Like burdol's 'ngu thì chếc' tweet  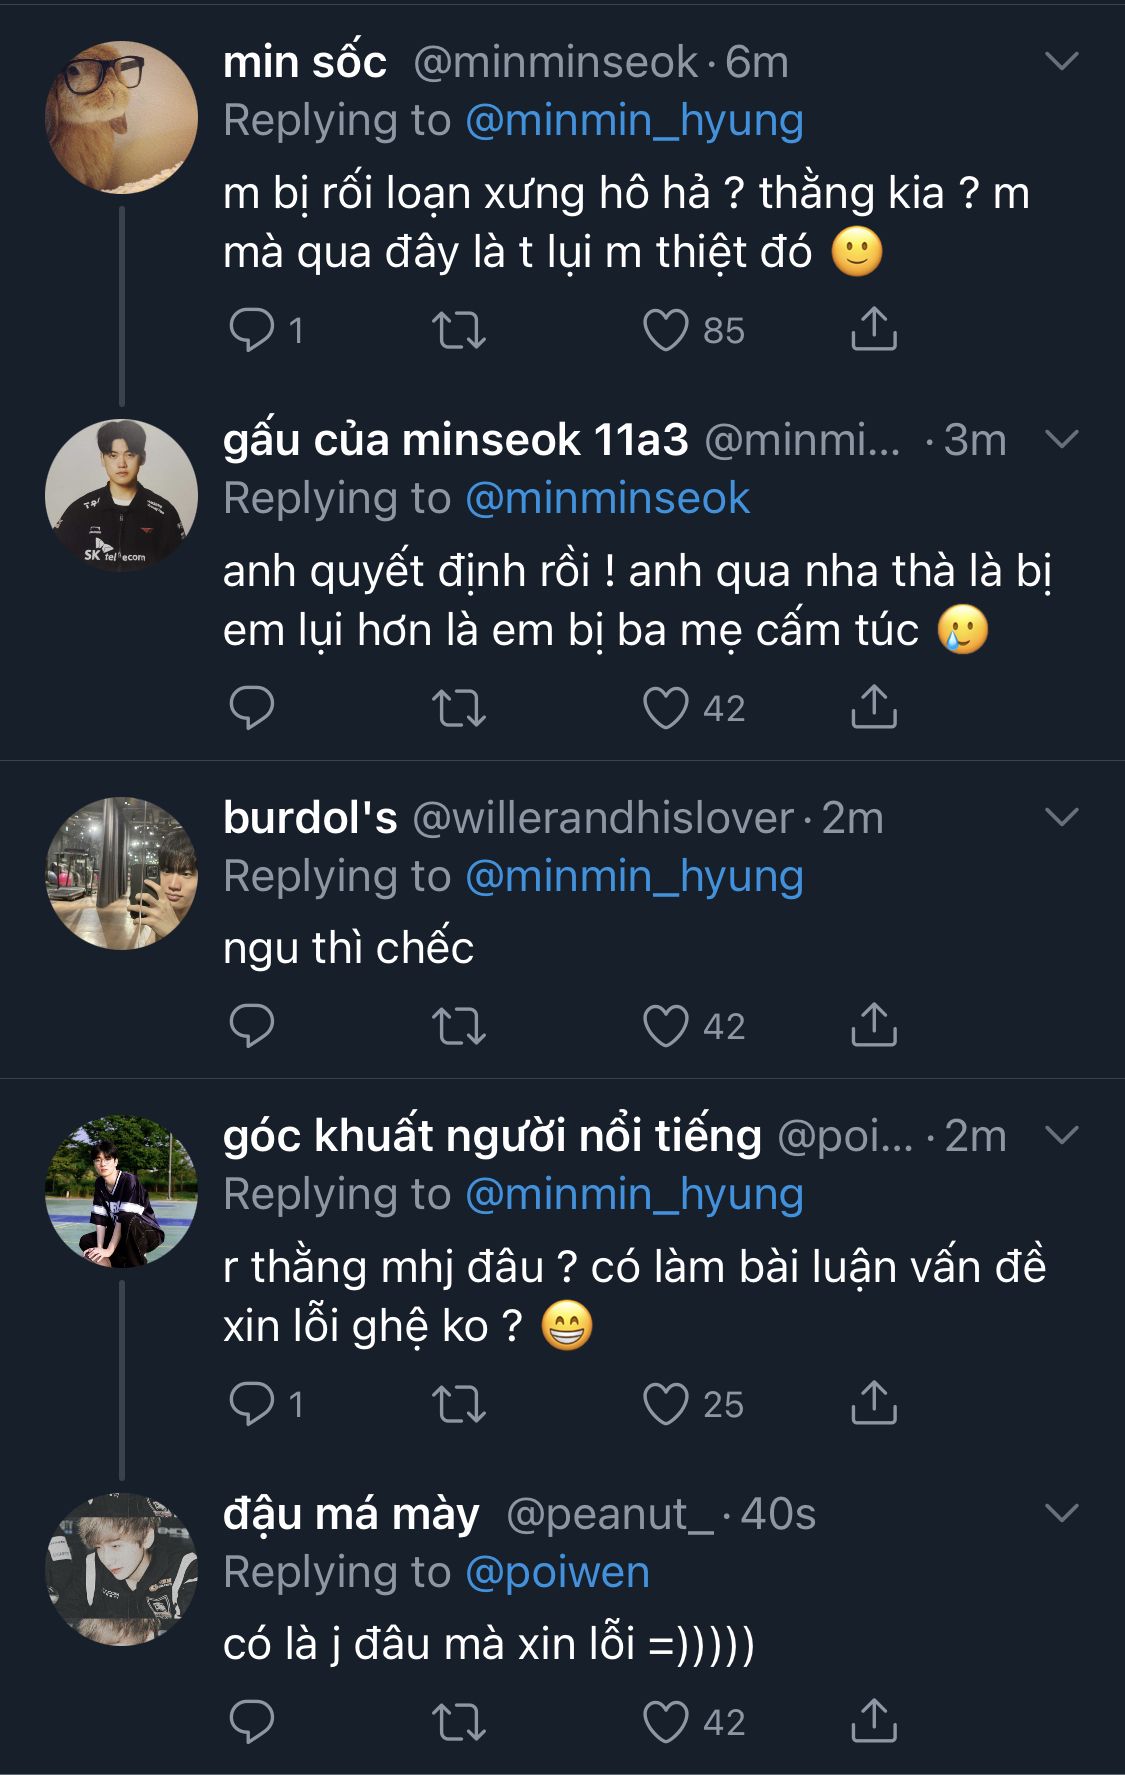coord(666,1026)
